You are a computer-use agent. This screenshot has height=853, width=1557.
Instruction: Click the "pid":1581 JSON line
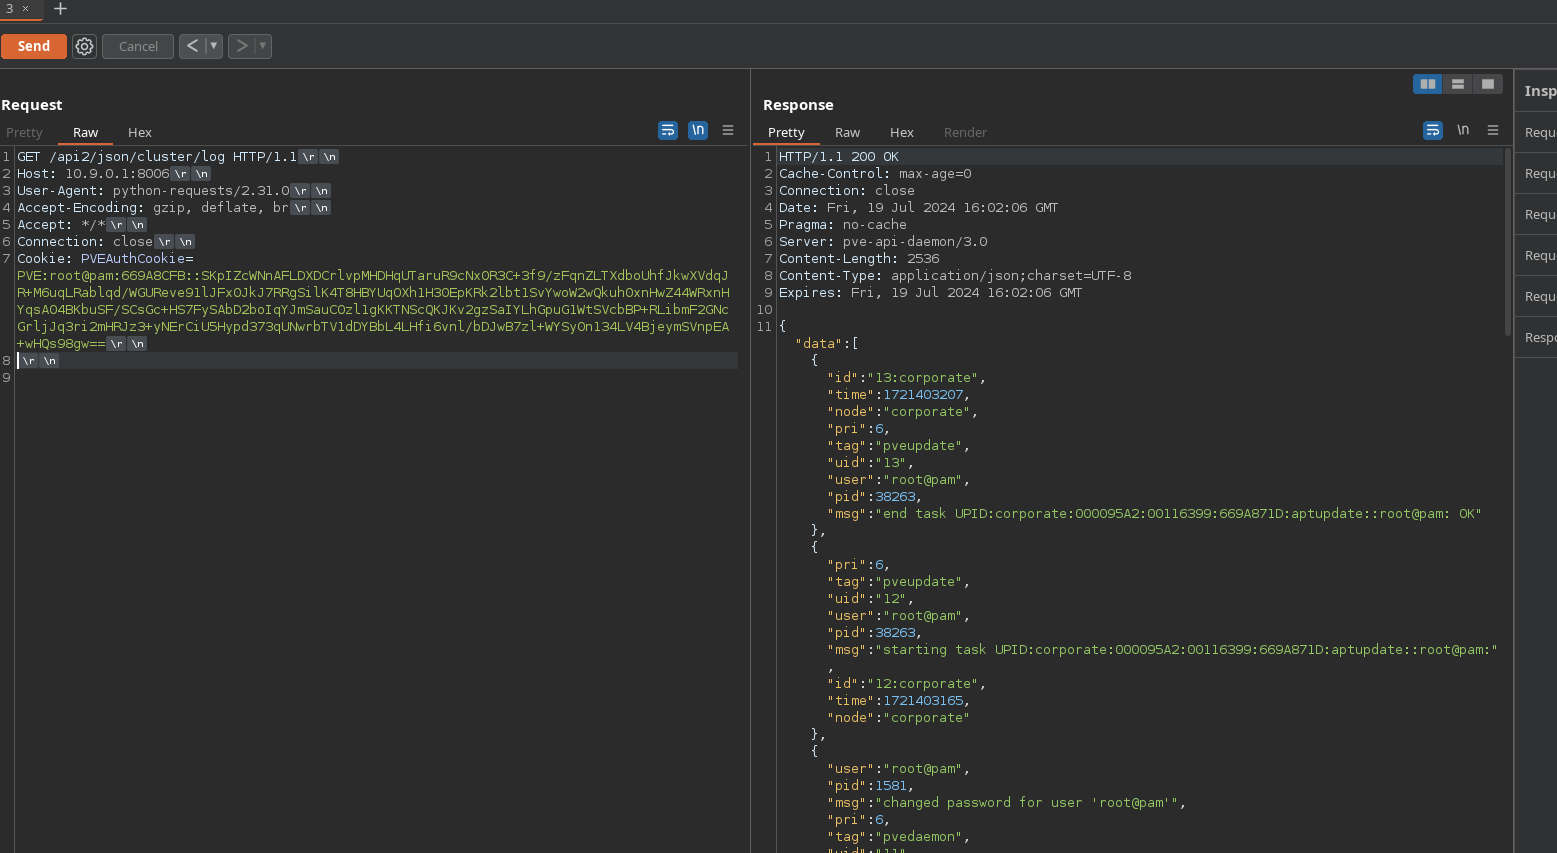click(x=871, y=785)
